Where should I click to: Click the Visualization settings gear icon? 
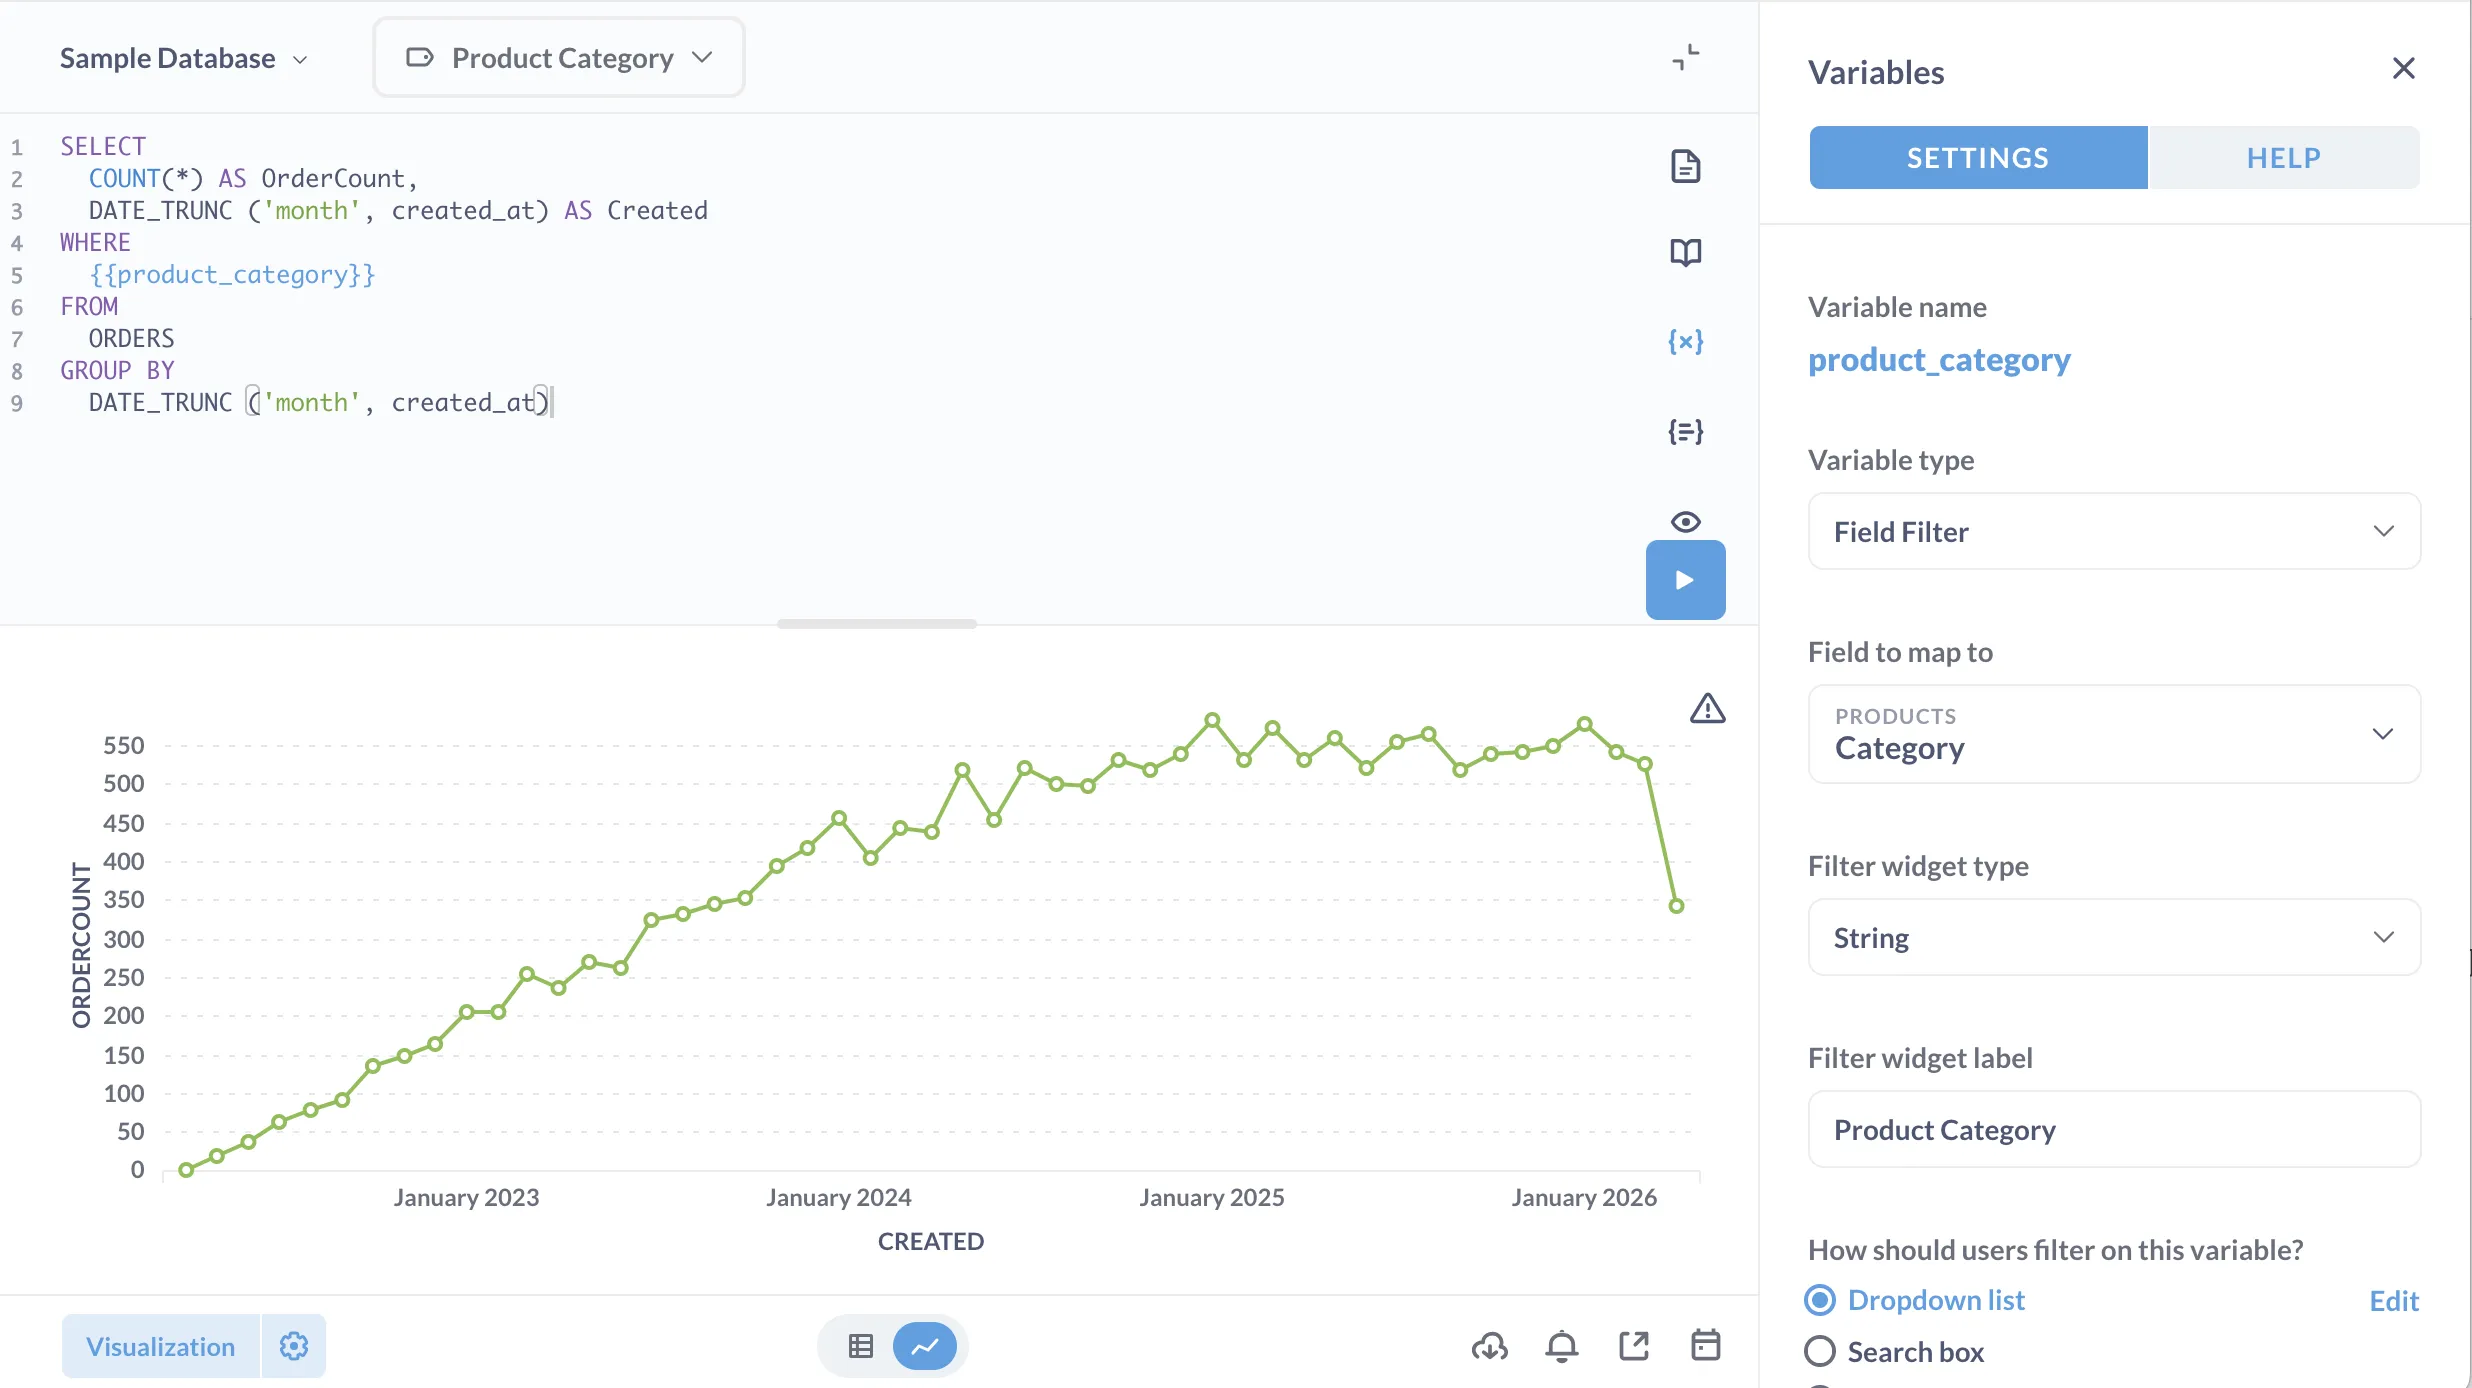[294, 1346]
